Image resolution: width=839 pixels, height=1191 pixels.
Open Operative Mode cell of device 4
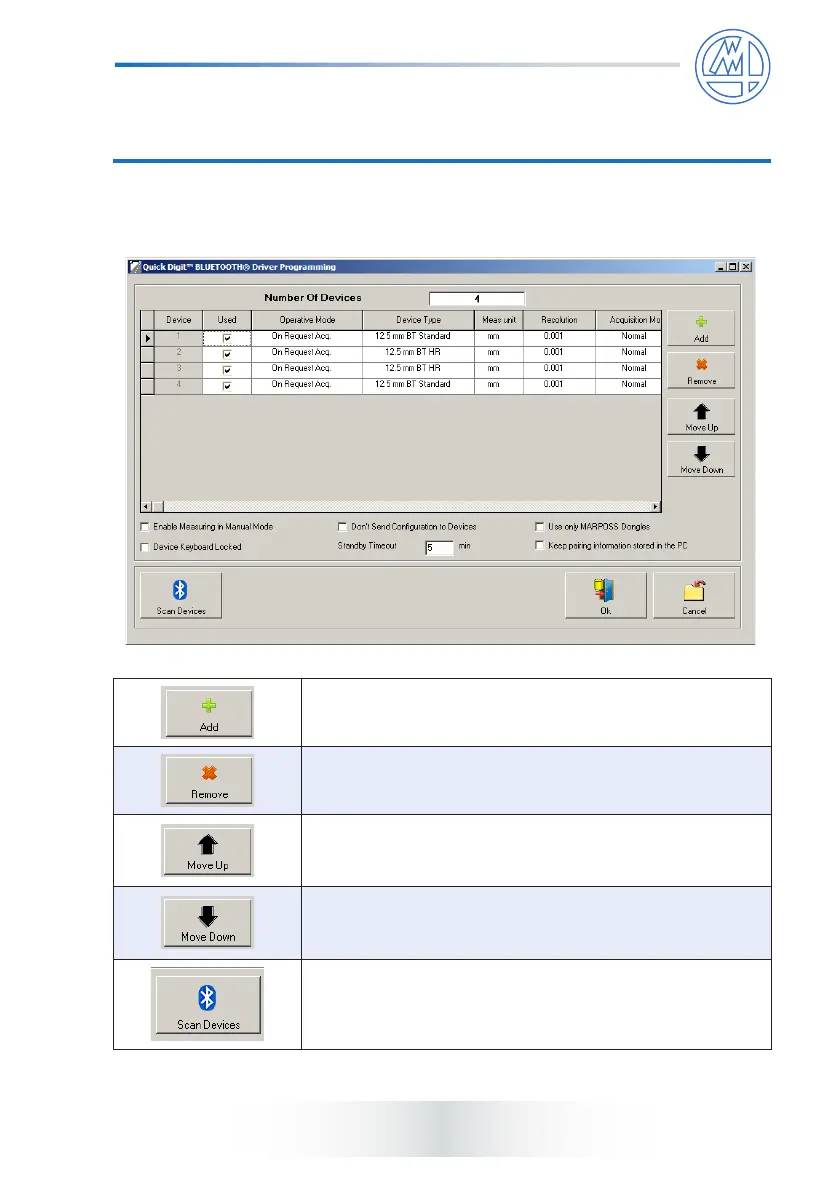click(307, 384)
